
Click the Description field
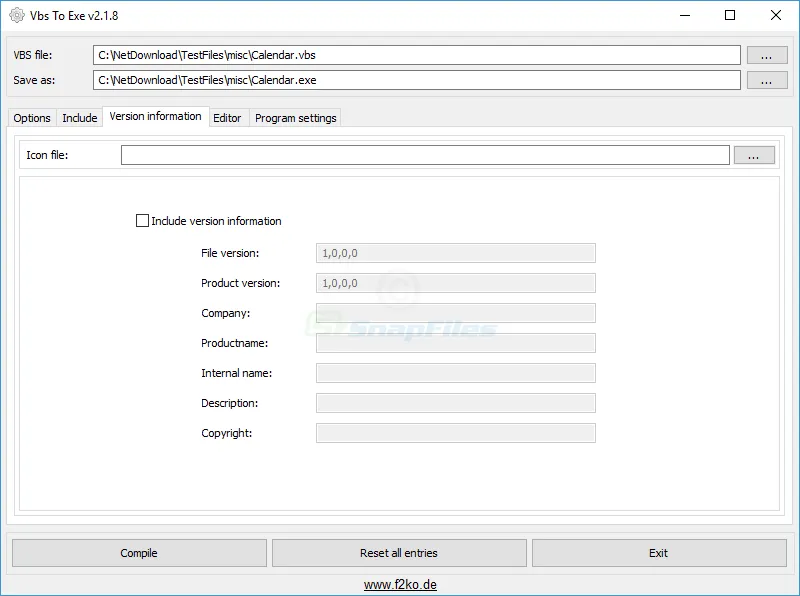tap(456, 403)
